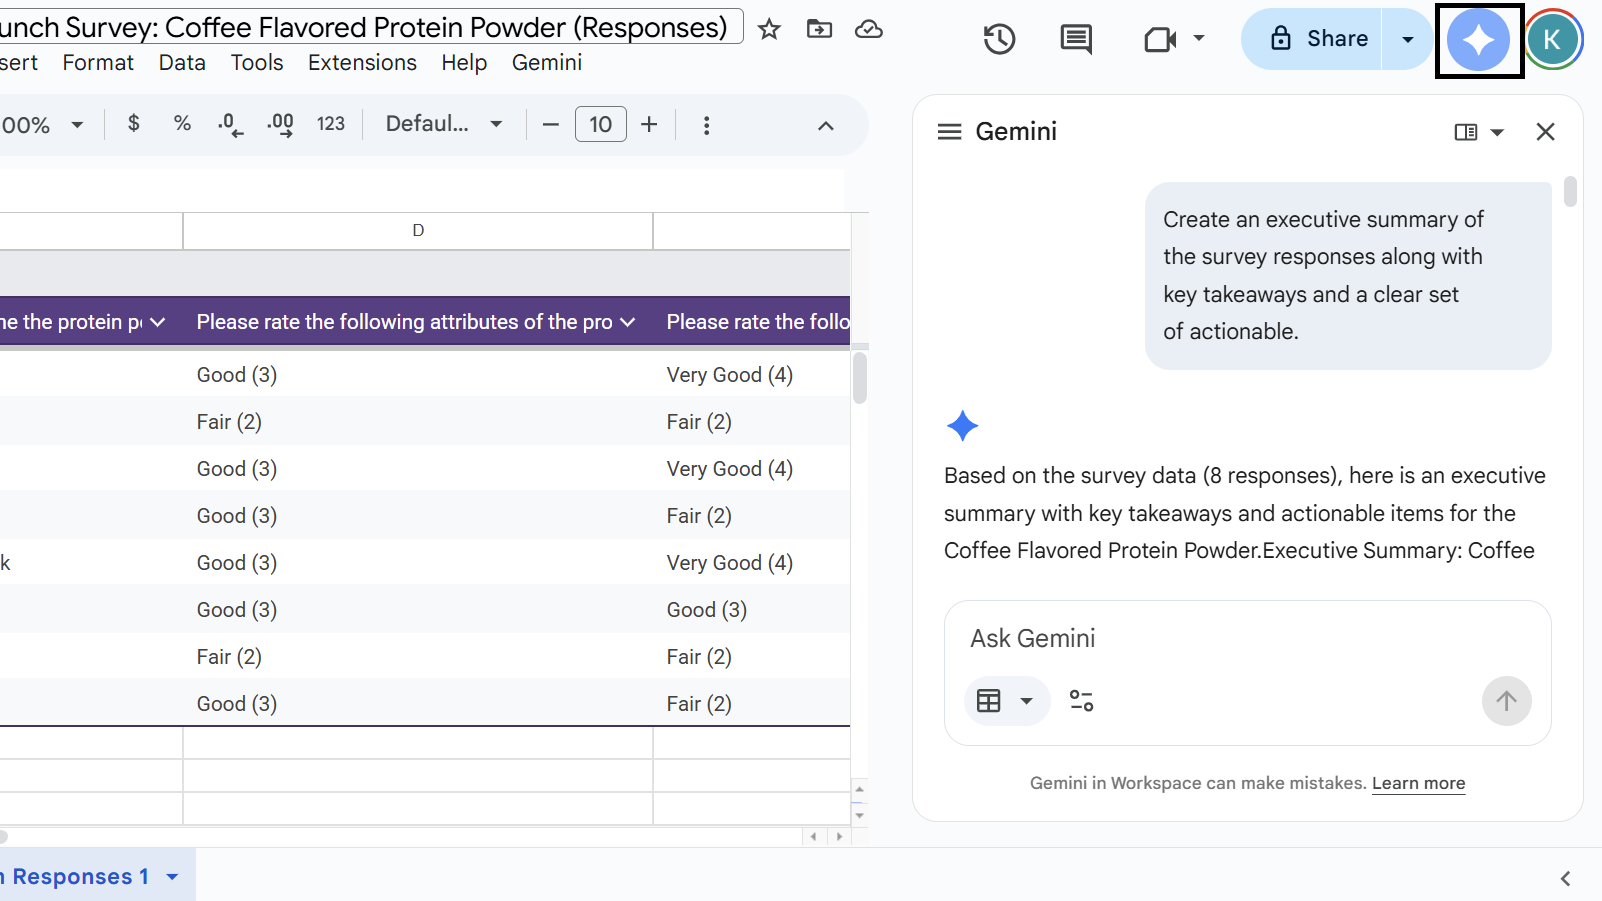Click the Ask Gemini input field
The image size is (1602, 901).
point(1248,638)
